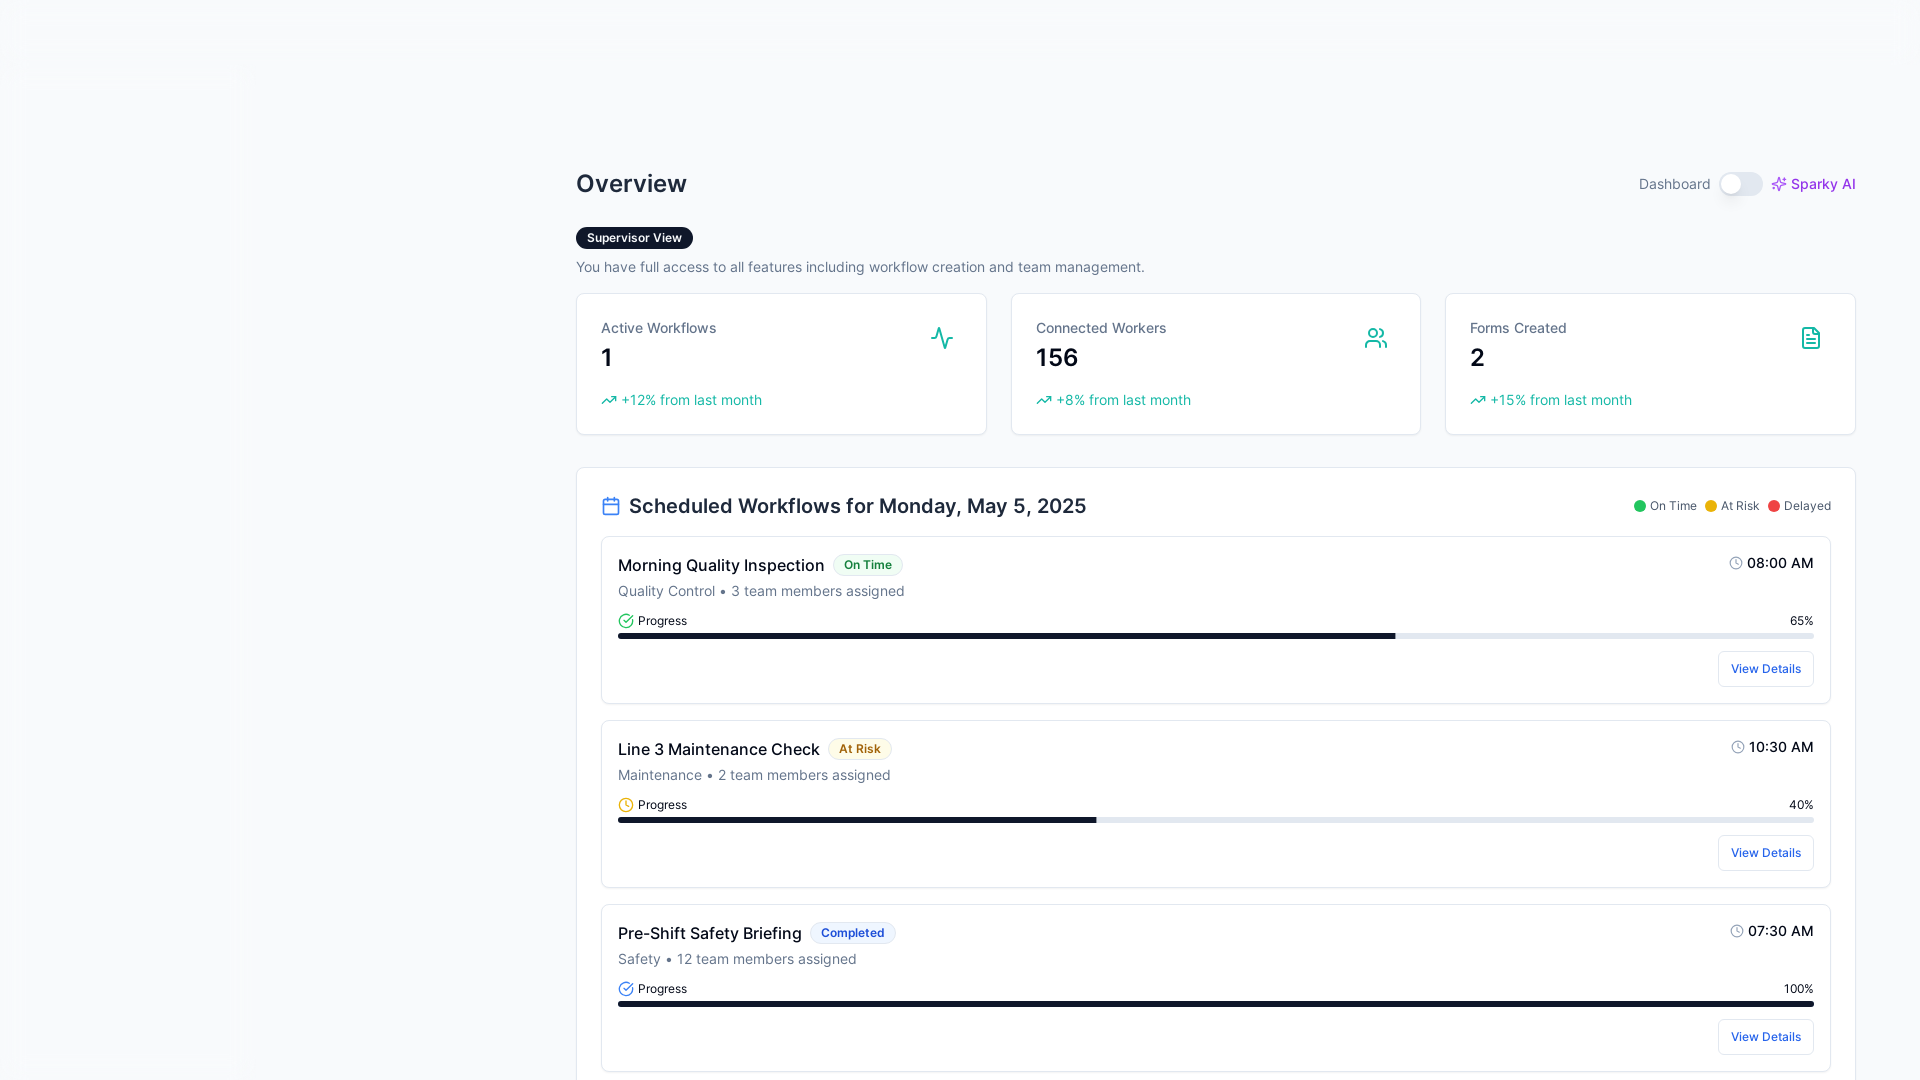The width and height of the screenshot is (1920, 1080).
Task: Click the At Risk status badge
Action: [860, 749]
